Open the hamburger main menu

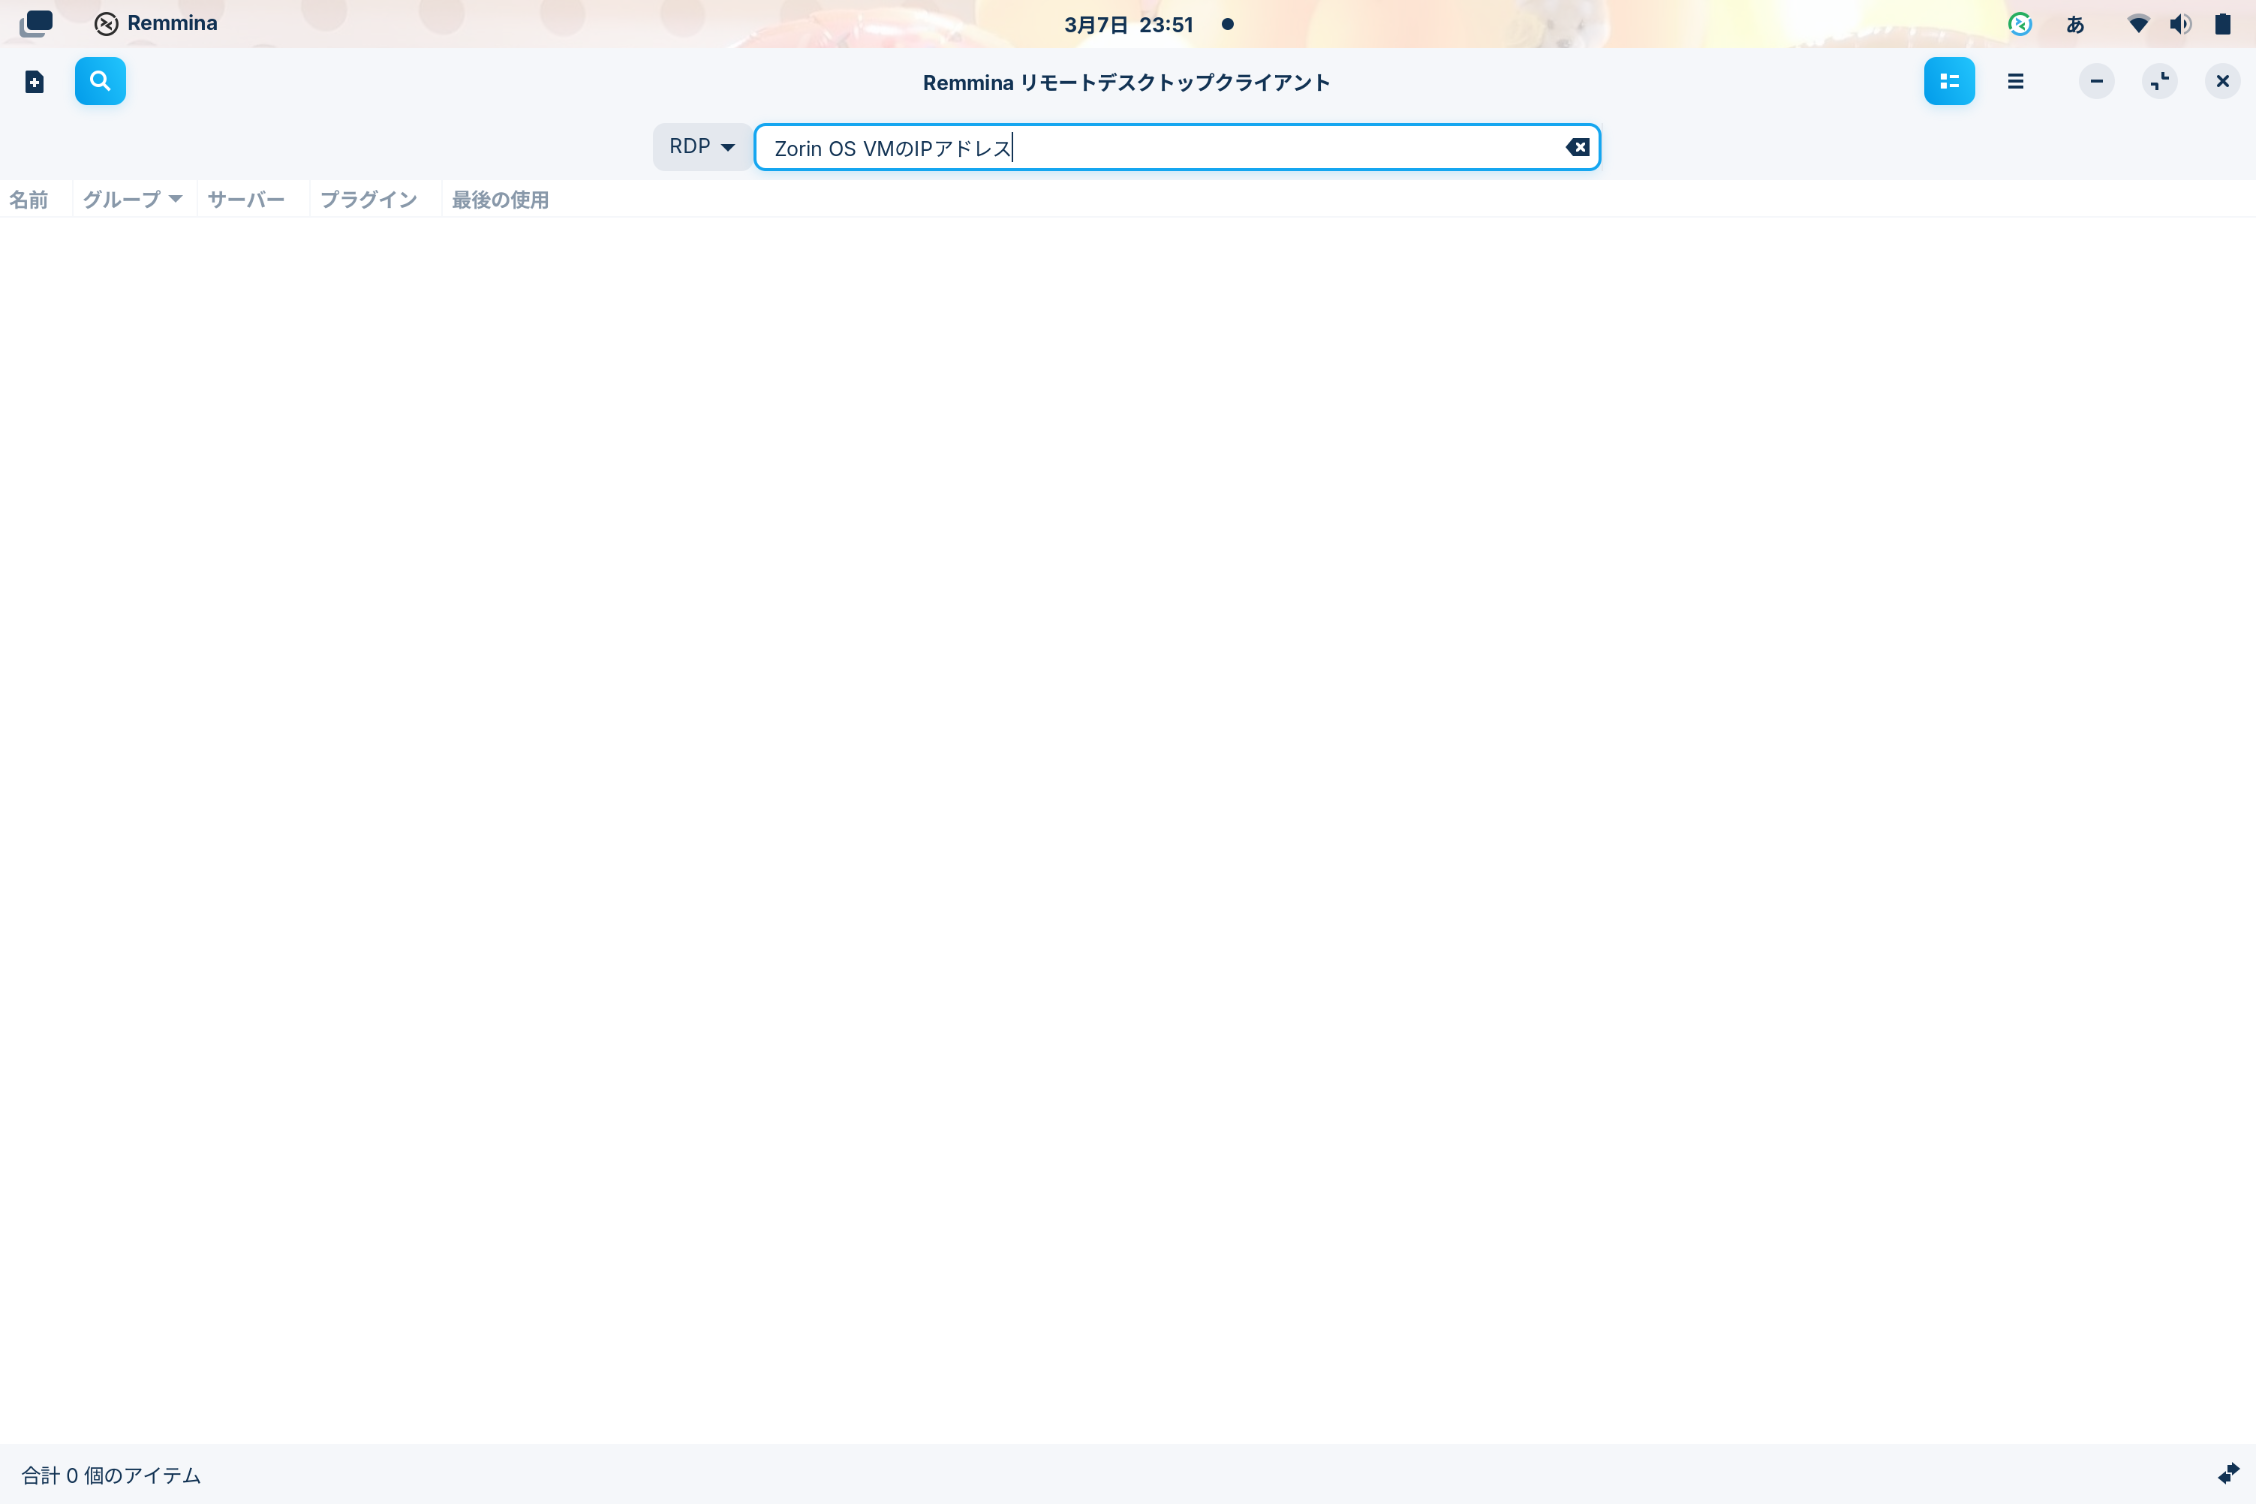pyautogui.click(x=2015, y=82)
